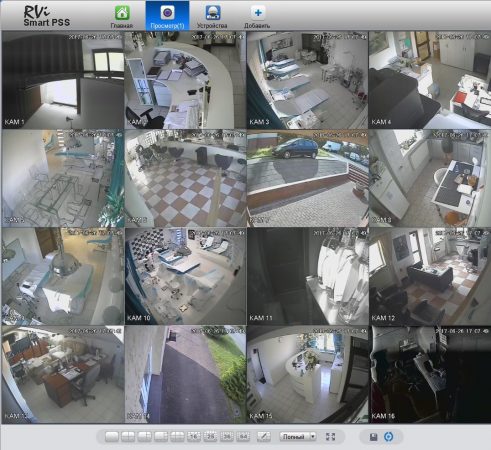Viewport: 491px width, 450px height.
Task: Click the blue circular tour icon
Action: click(389, 437)
